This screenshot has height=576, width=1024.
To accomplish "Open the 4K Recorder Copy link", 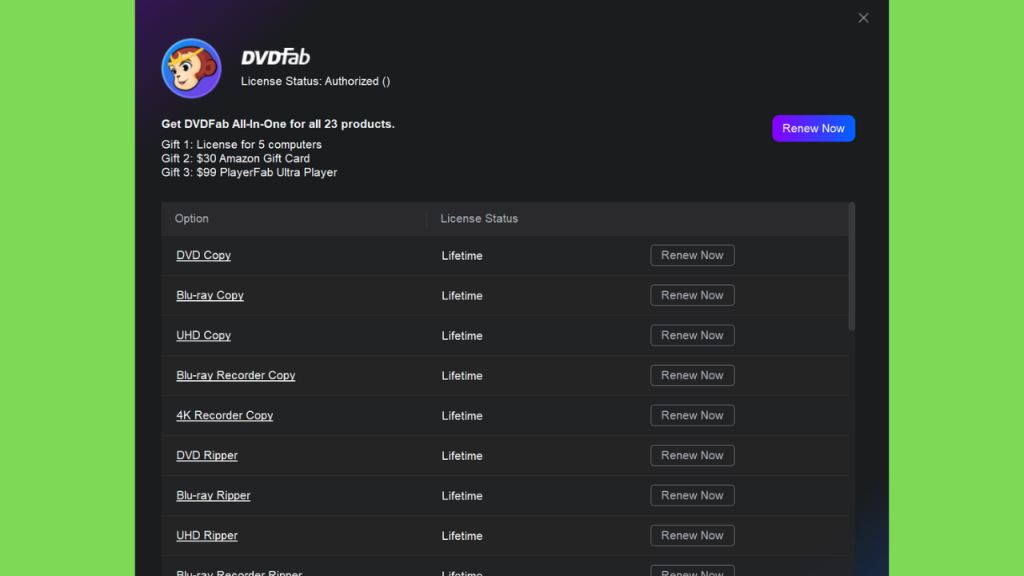I will click(225, 415).
